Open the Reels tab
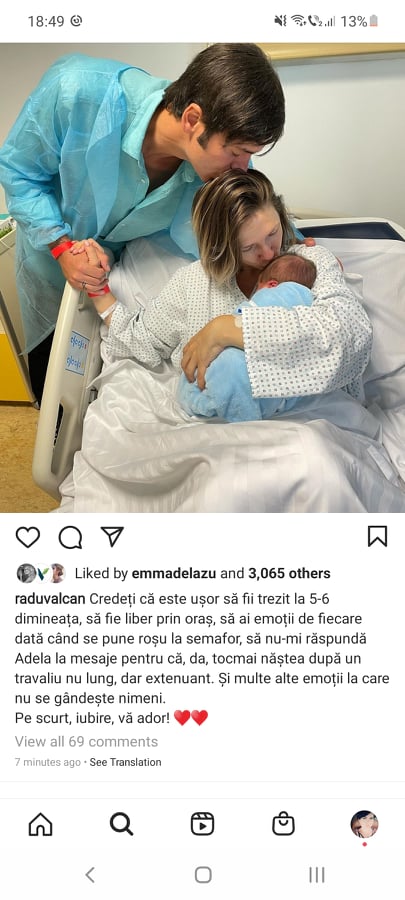 202,824
